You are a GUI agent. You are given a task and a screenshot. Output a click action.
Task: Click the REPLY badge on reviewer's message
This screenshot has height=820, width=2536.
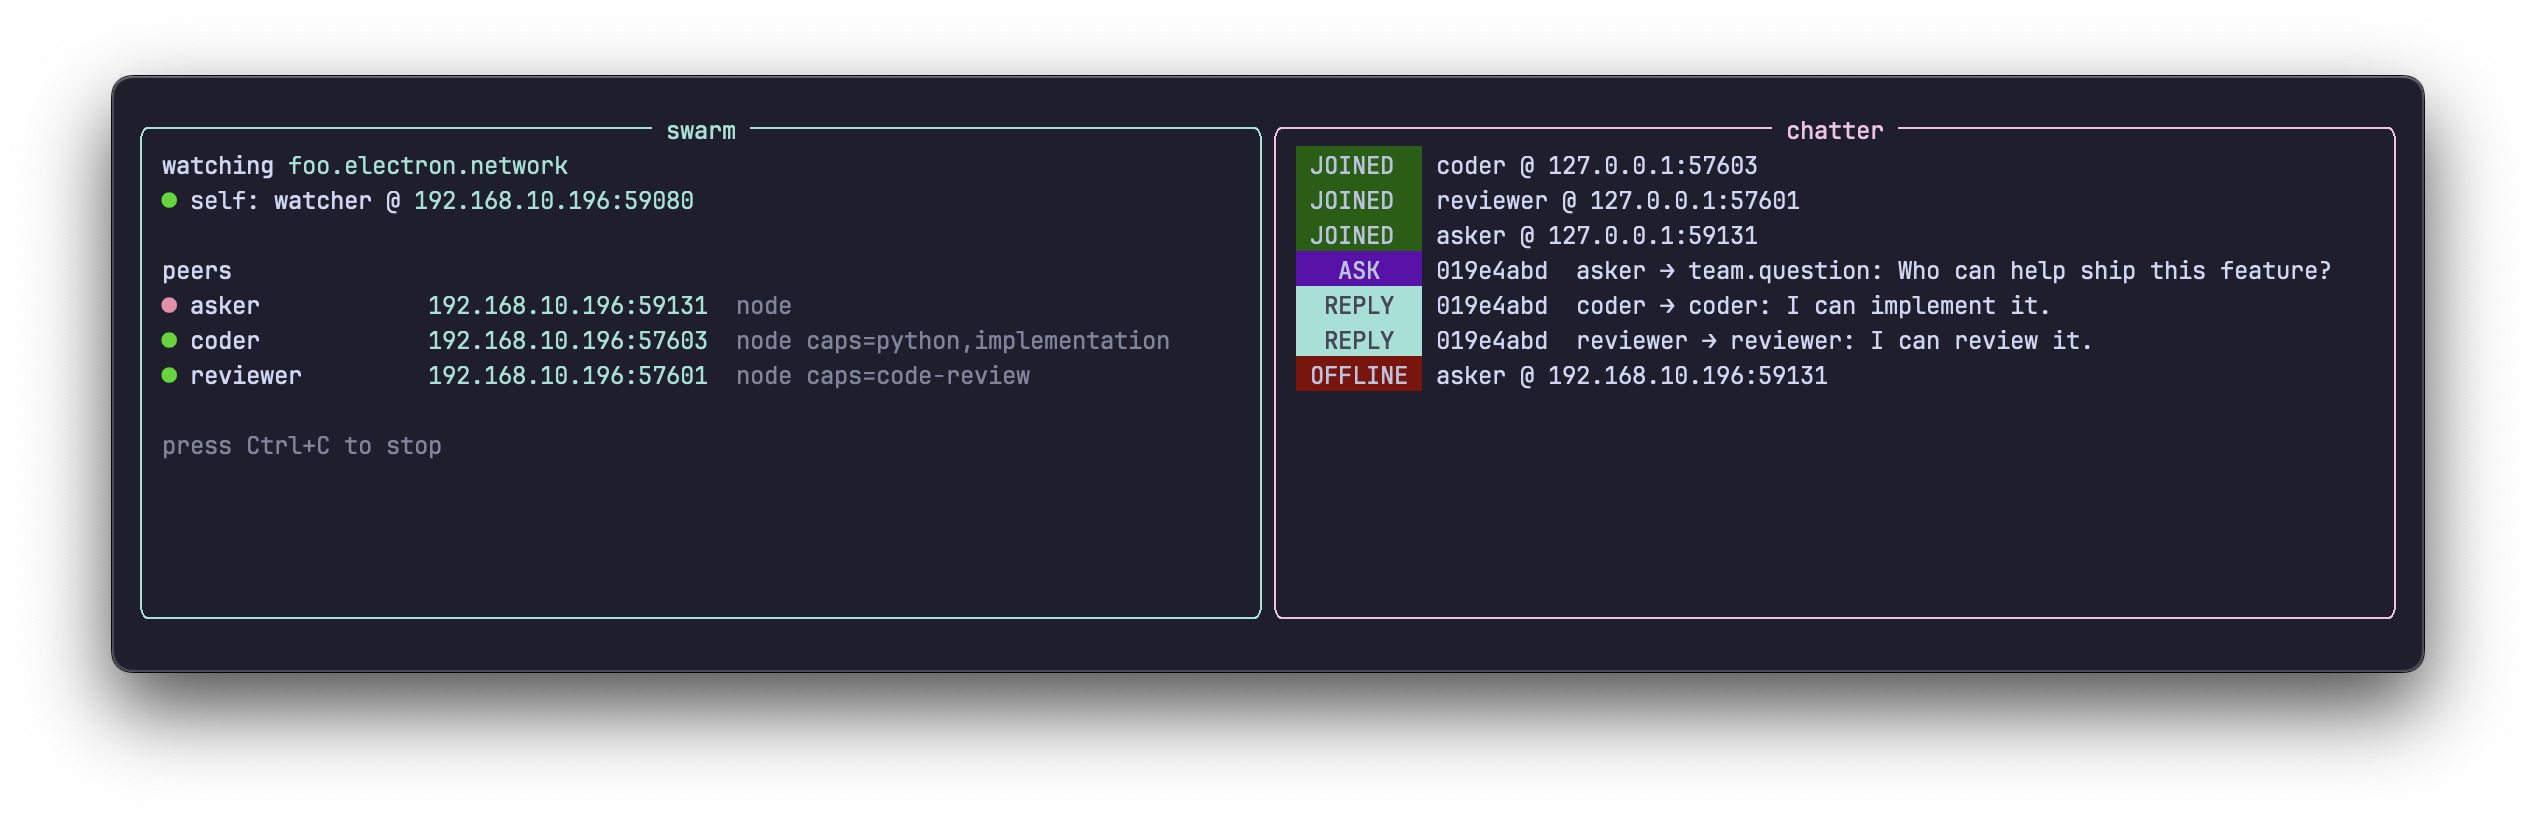pyautogui.click(x=1358, y=340)
